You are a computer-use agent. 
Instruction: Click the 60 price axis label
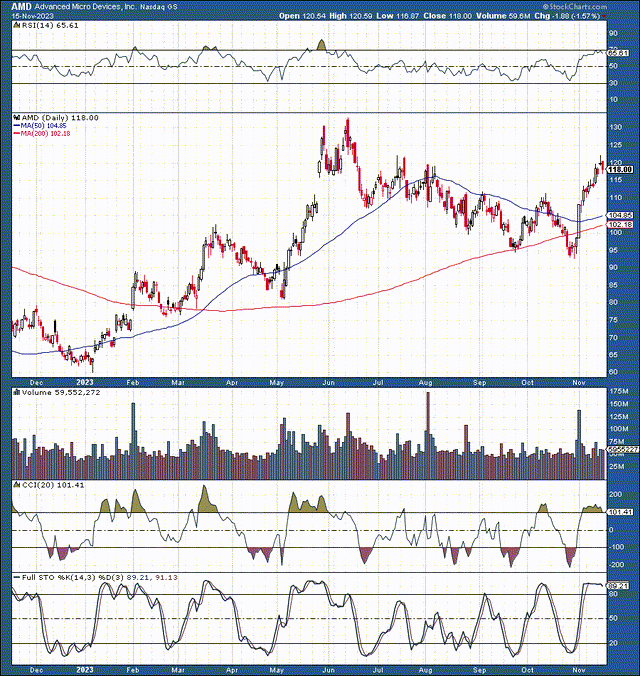click(614, 372)
